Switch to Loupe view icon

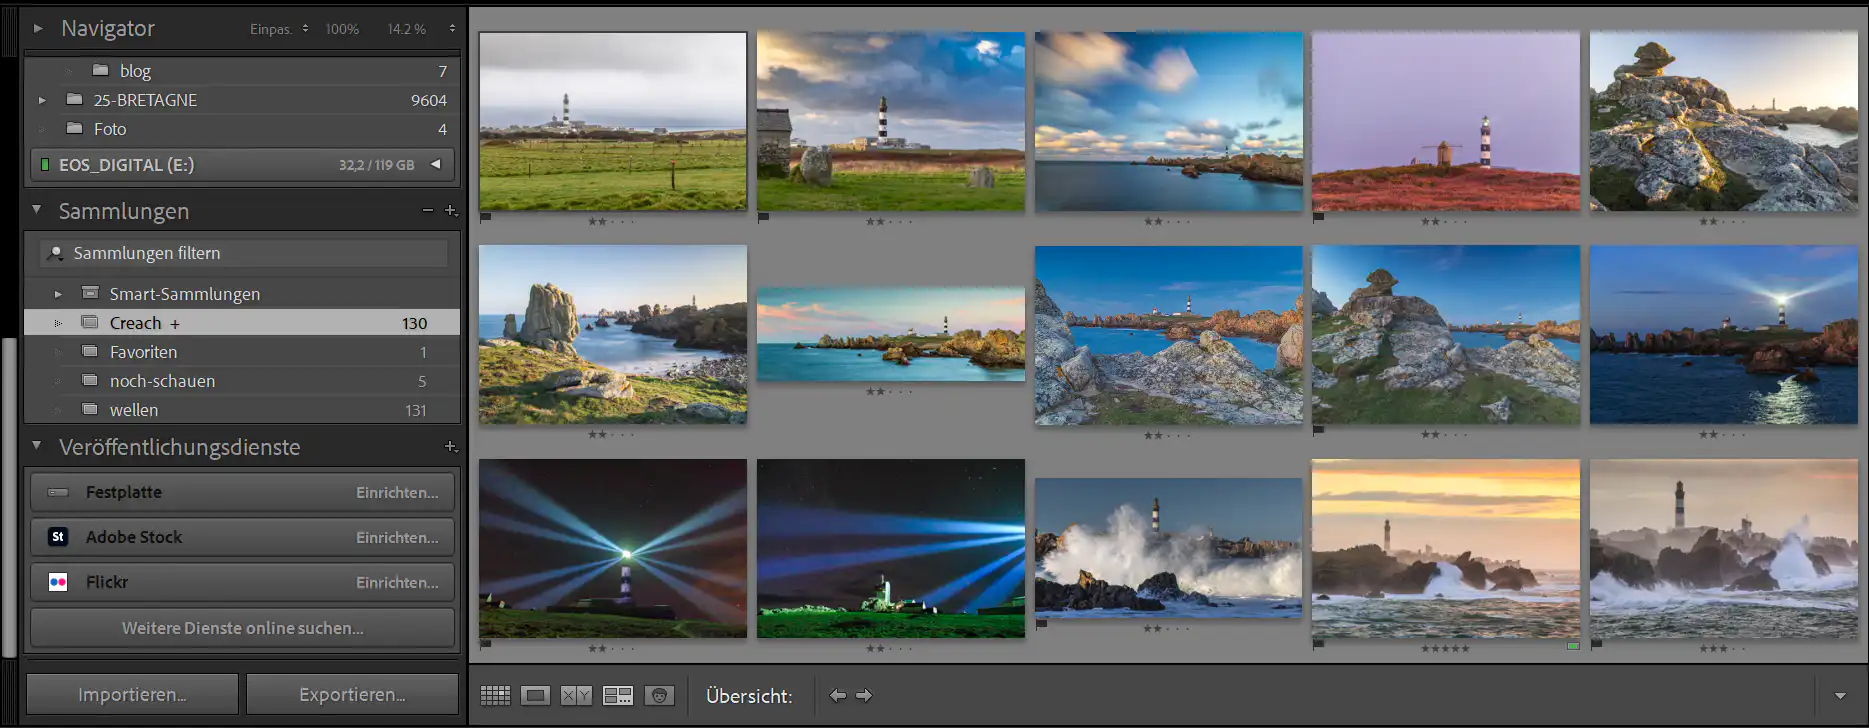tap(536, 695)
